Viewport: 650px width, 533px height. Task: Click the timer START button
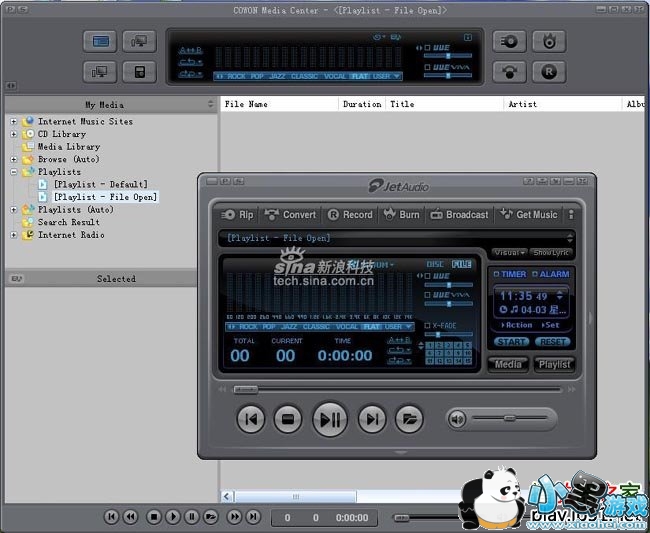pos(512,342)
